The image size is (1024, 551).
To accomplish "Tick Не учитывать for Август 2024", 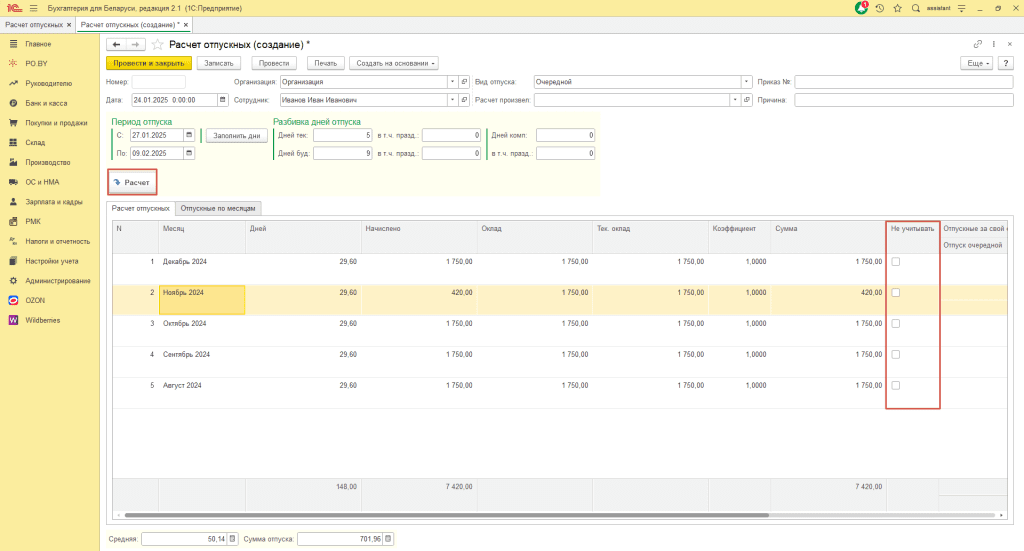I will coord(896,386).
